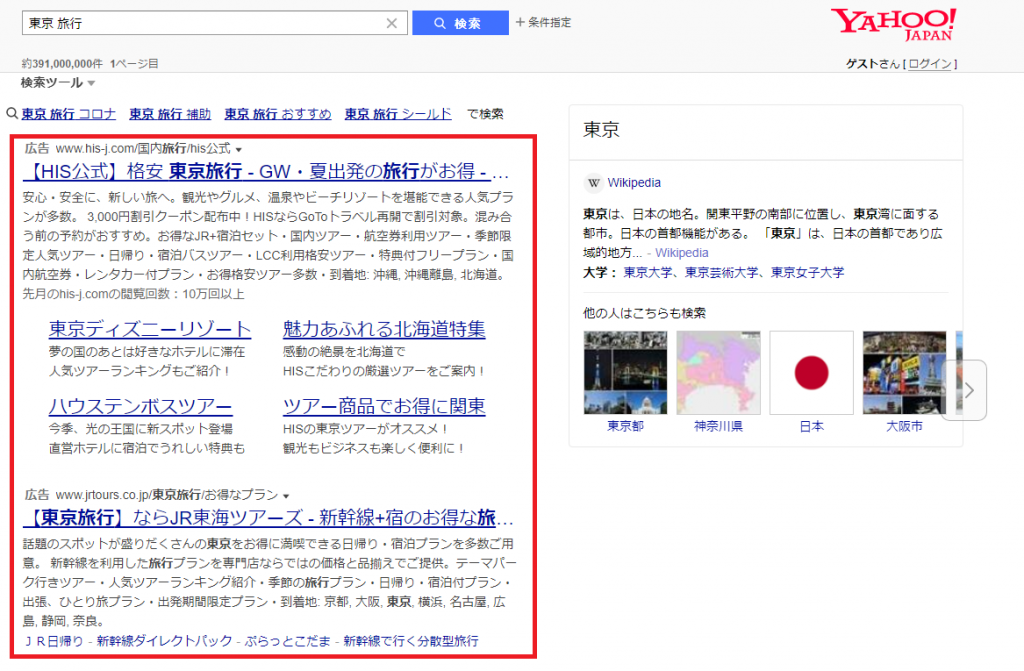Select the related search 東京 旅行 おすすめ
Viewport: 1024px width, 671px height.
pos(278,114)
